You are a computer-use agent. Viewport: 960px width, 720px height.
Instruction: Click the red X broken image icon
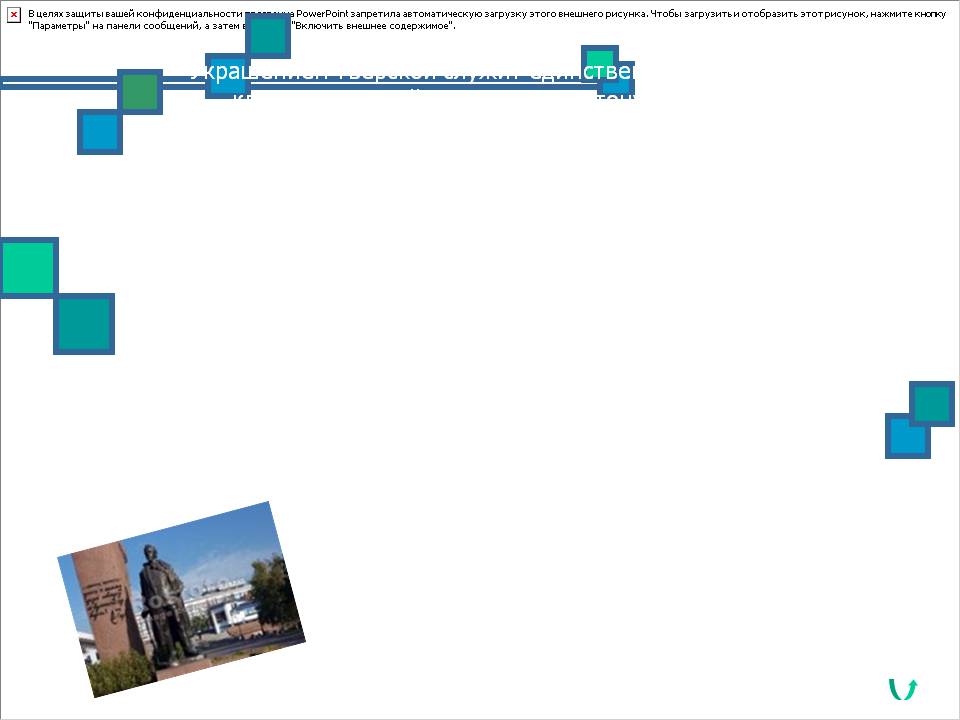[14, 15]
